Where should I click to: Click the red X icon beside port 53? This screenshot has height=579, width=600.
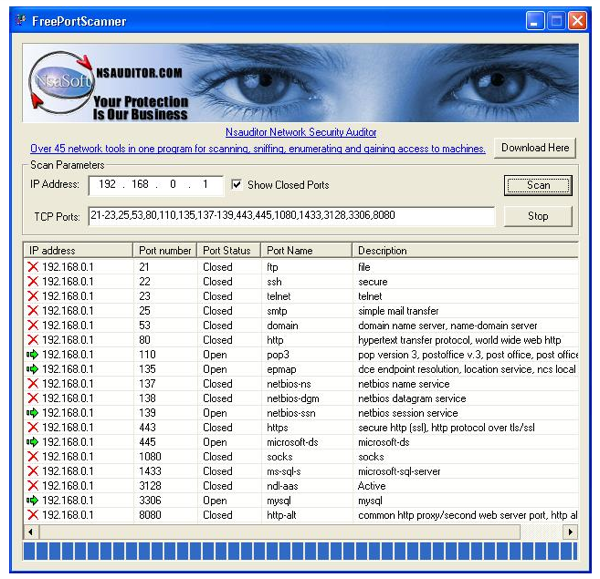click(x=33, y=325)
